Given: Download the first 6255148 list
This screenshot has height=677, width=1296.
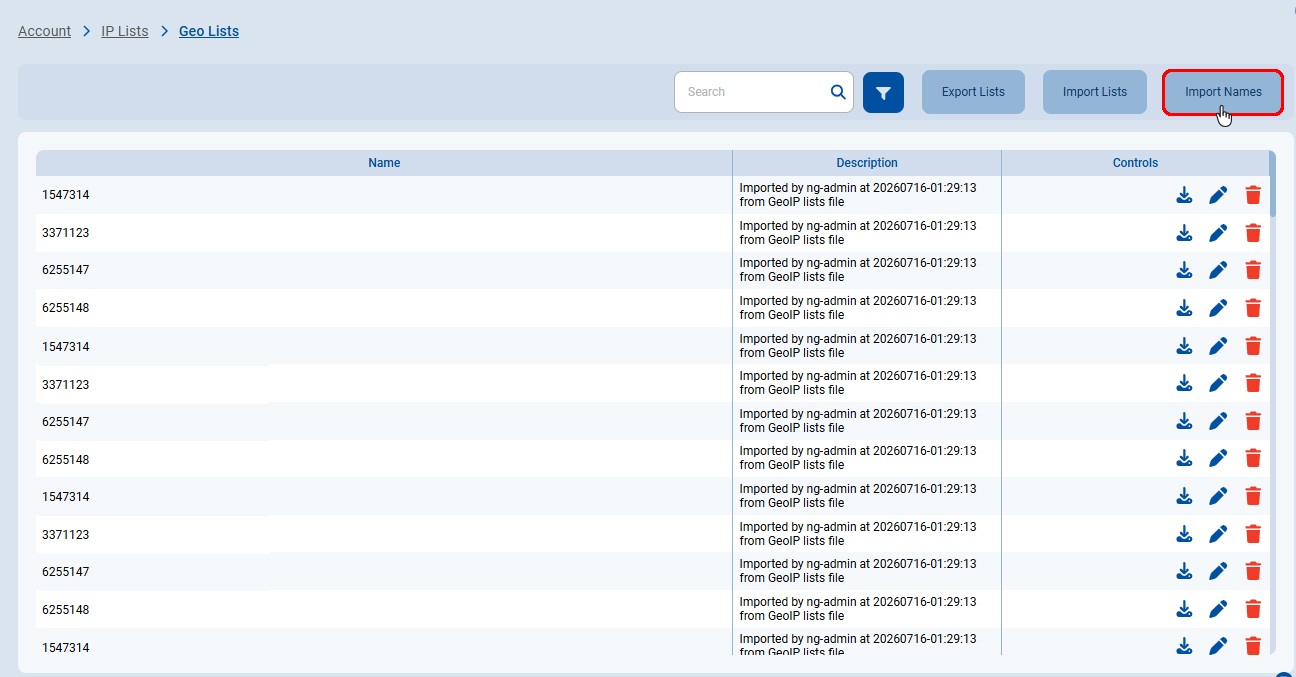Looking at the screenshot, I should point(1184,308).
